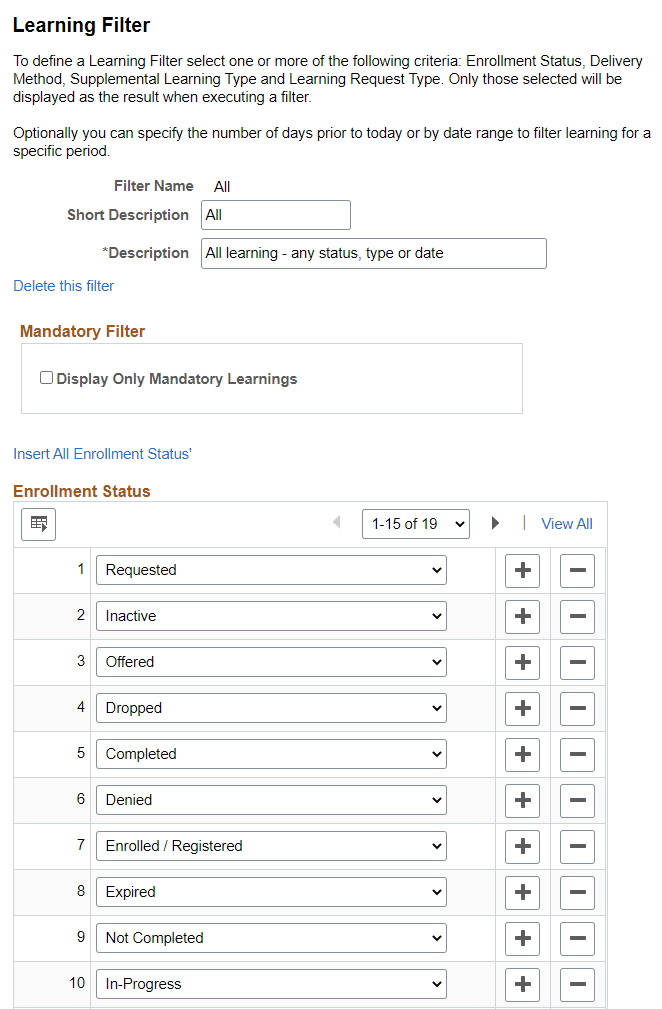
Task: Click the next page arrow in Enrollment Status grid
Action: [496, 523]
